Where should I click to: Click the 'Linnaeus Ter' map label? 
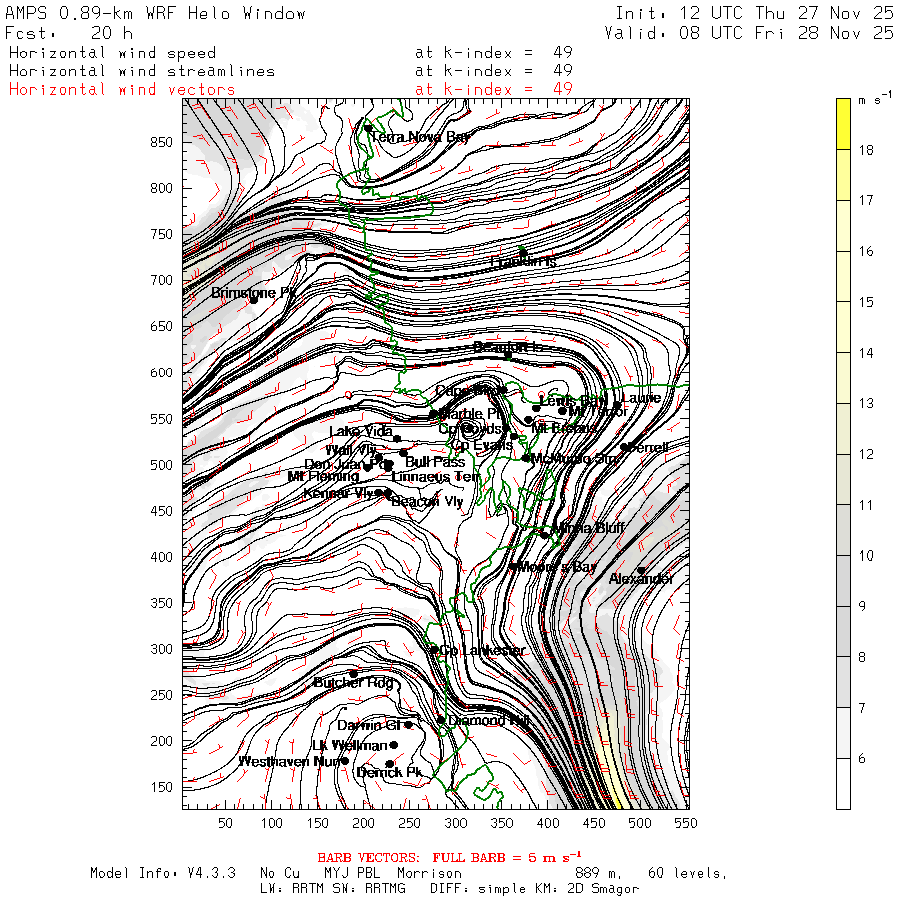pos(436,476)
